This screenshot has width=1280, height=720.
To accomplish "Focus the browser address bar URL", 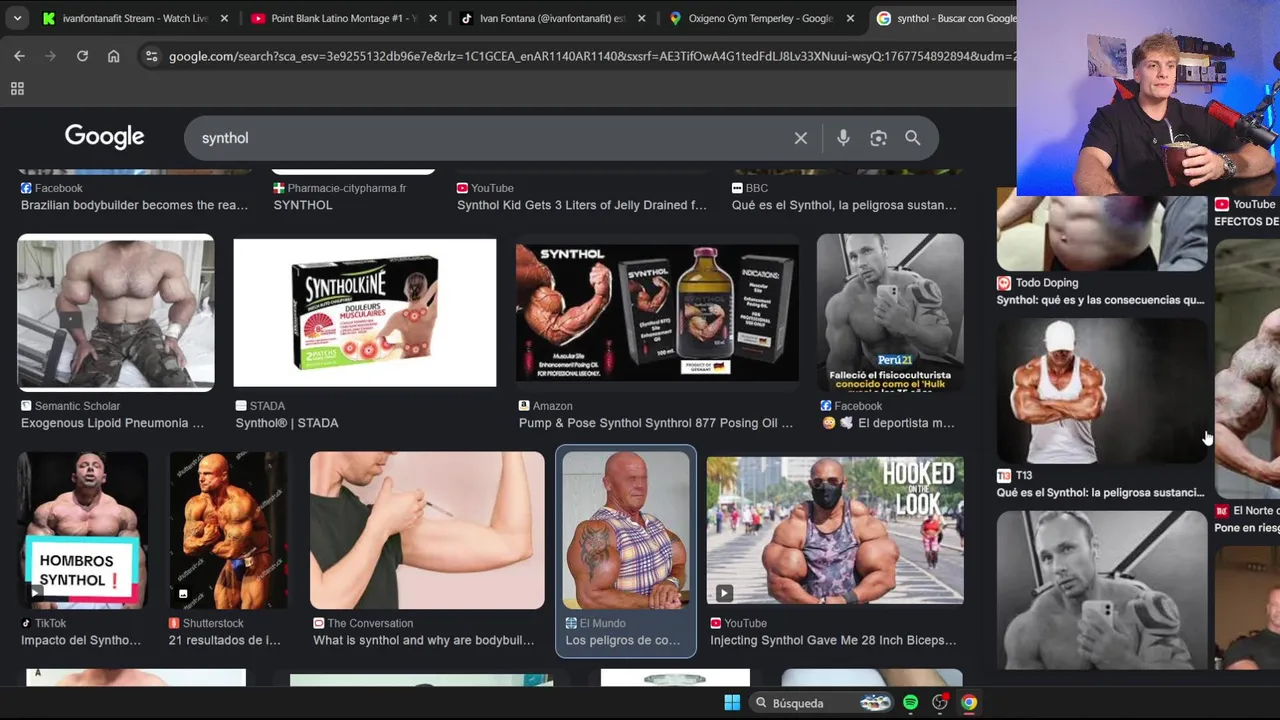I will [590, 56].
